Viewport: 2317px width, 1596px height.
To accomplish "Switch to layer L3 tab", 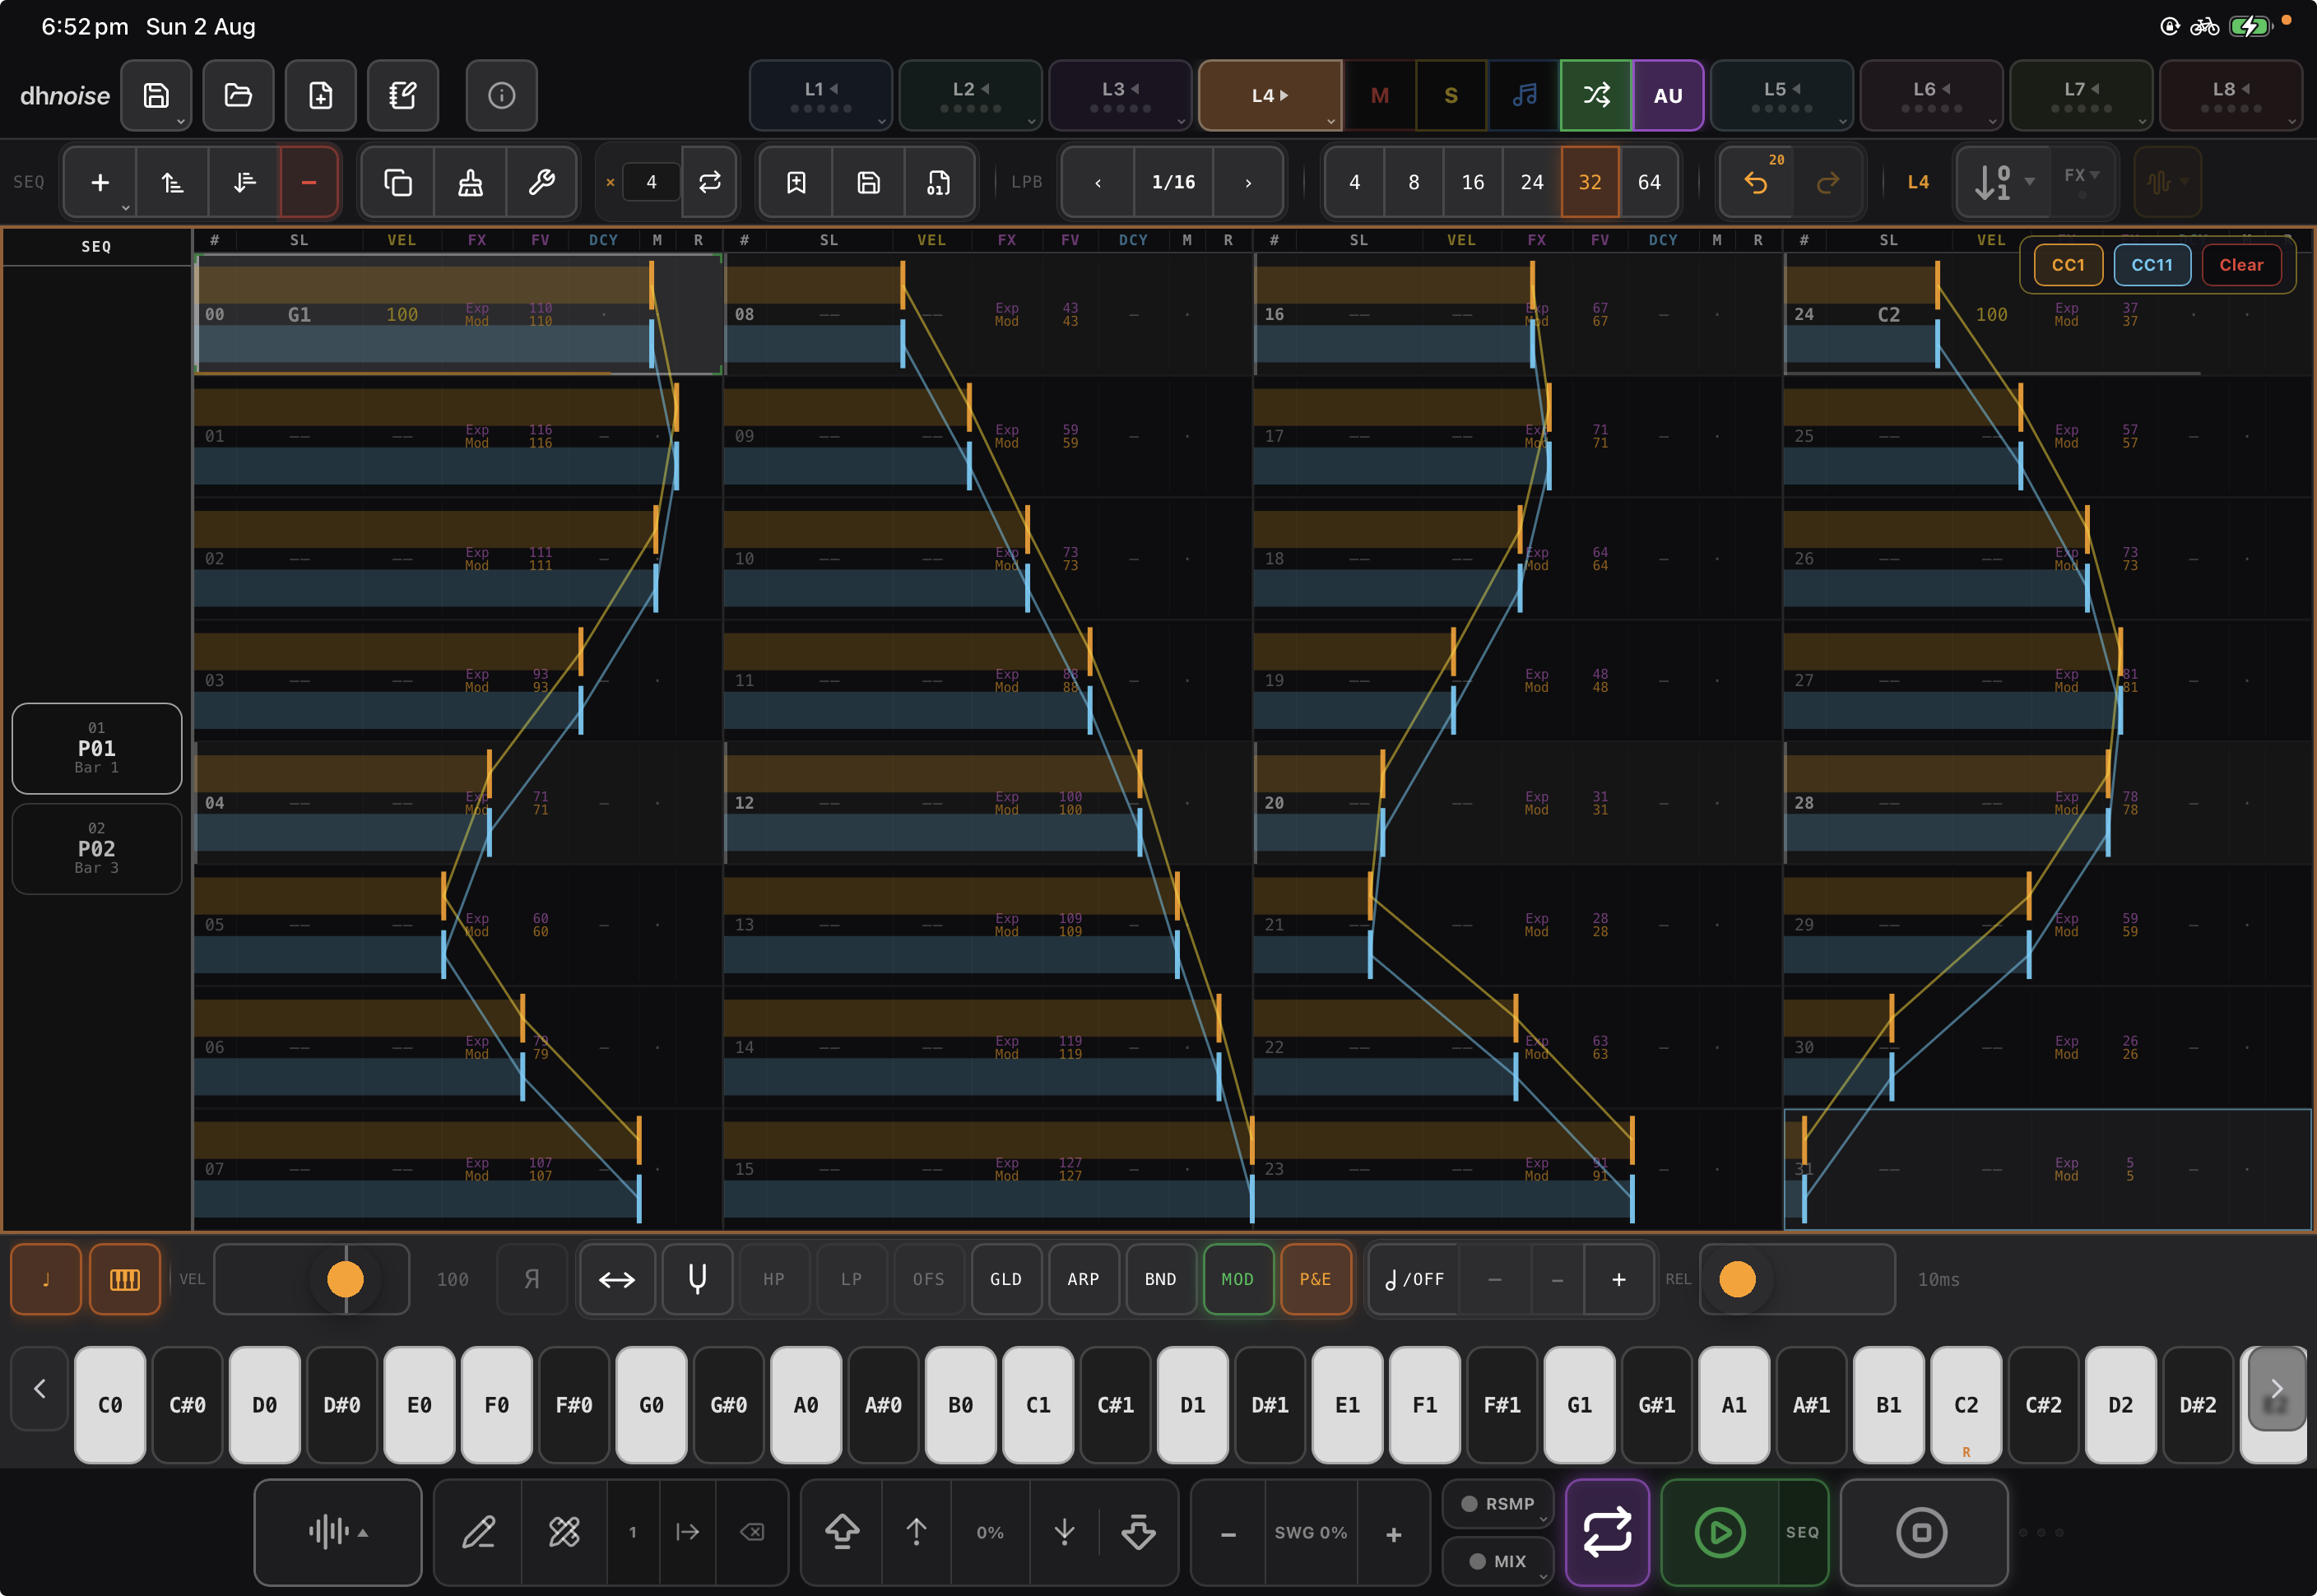I will pyautogui.click(x=1120, y=96).
